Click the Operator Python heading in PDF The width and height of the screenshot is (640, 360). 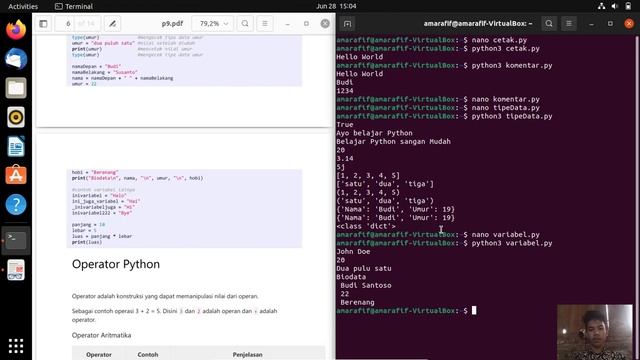(116, 264)
